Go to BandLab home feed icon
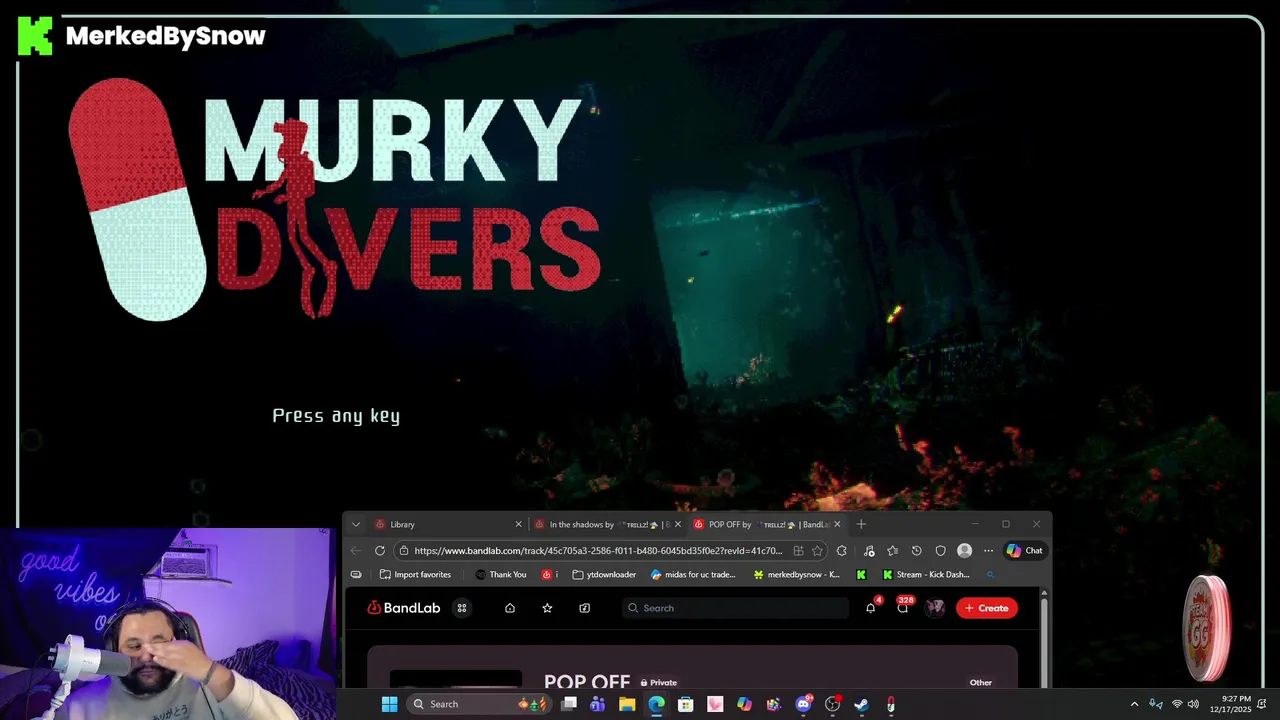 [510, 608]
